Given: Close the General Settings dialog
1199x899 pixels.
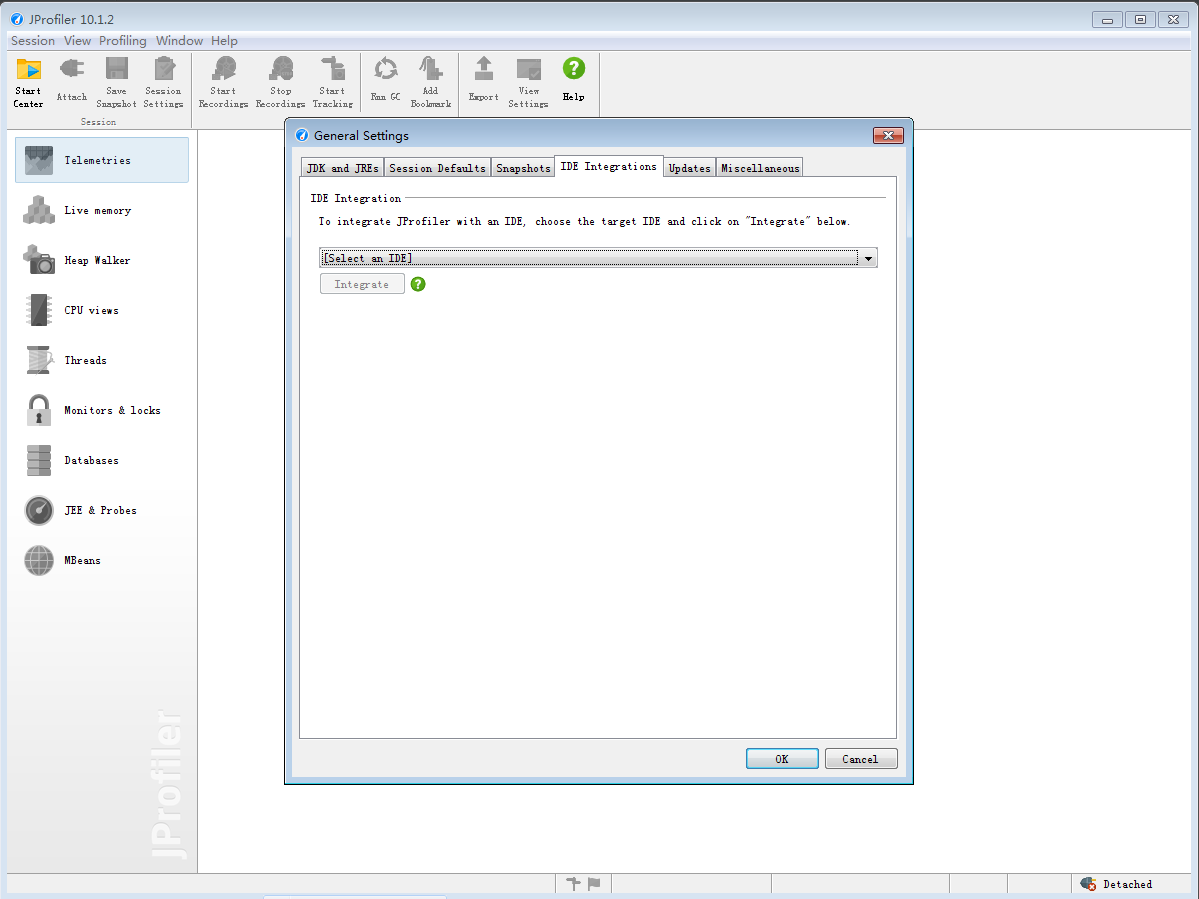Looking at the screenshot, I should tap(889, 135).
